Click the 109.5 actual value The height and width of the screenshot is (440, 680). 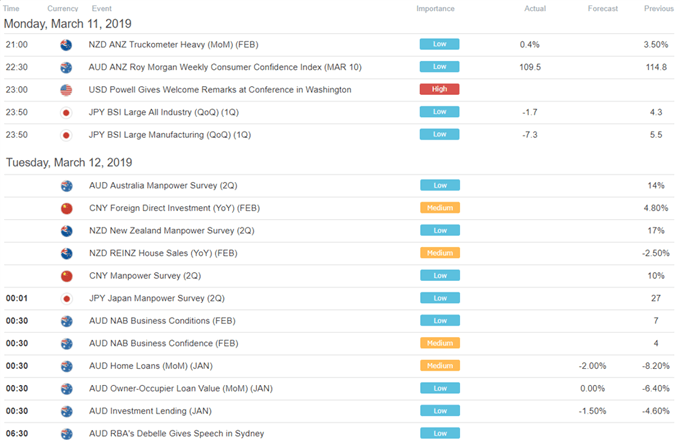530,67
